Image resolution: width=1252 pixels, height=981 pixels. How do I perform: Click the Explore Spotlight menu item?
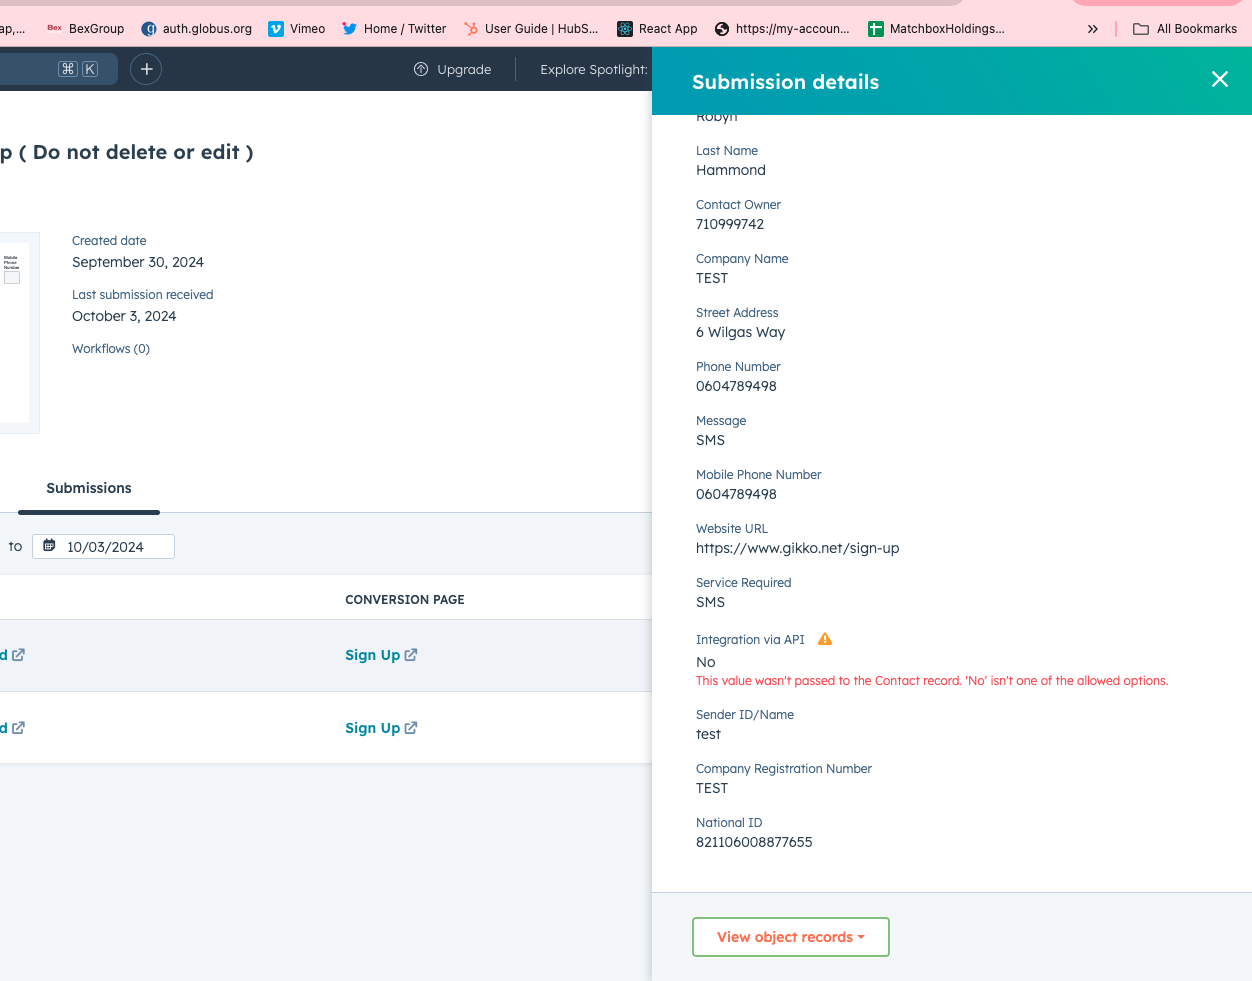click(593, 69)
